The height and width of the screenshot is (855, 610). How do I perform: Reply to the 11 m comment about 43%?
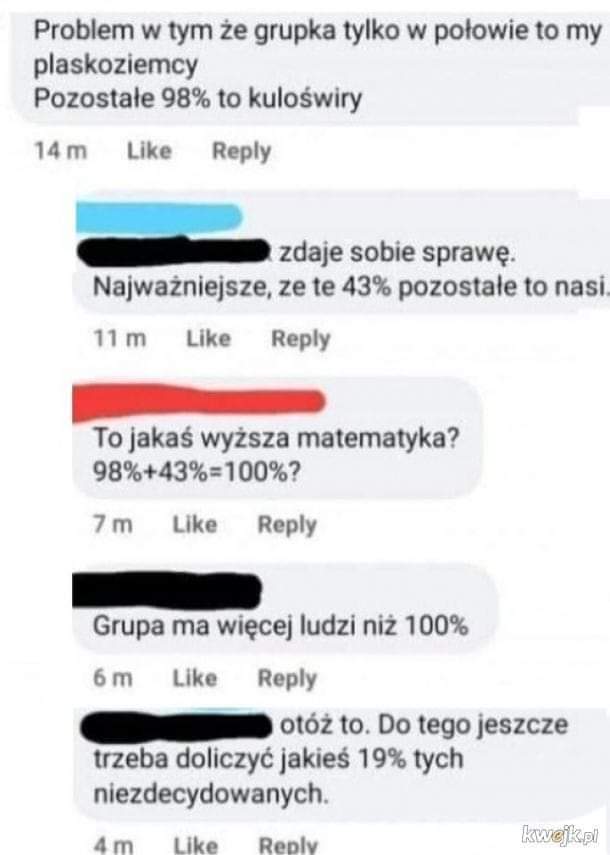[x=301, y=339]
